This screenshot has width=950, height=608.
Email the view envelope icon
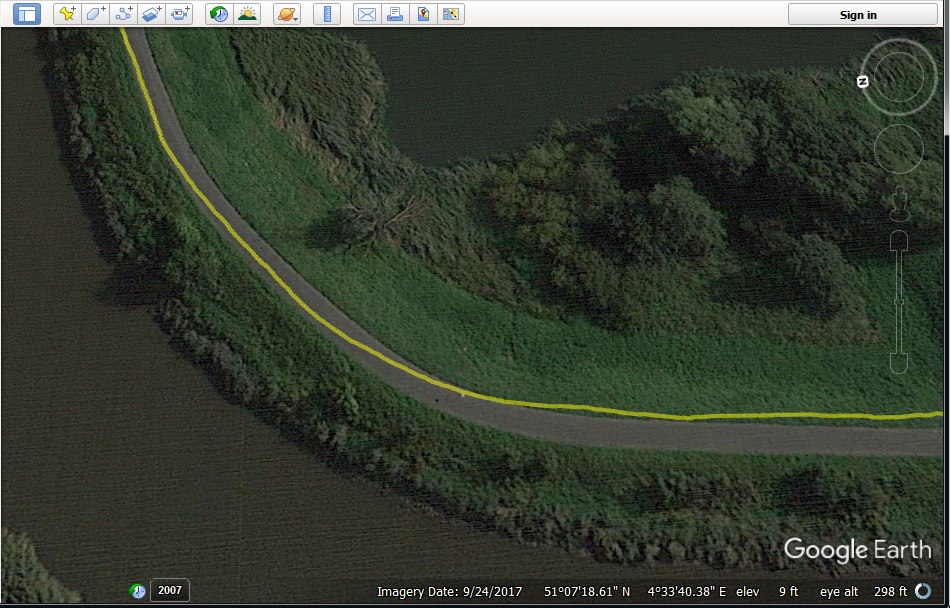367,14
